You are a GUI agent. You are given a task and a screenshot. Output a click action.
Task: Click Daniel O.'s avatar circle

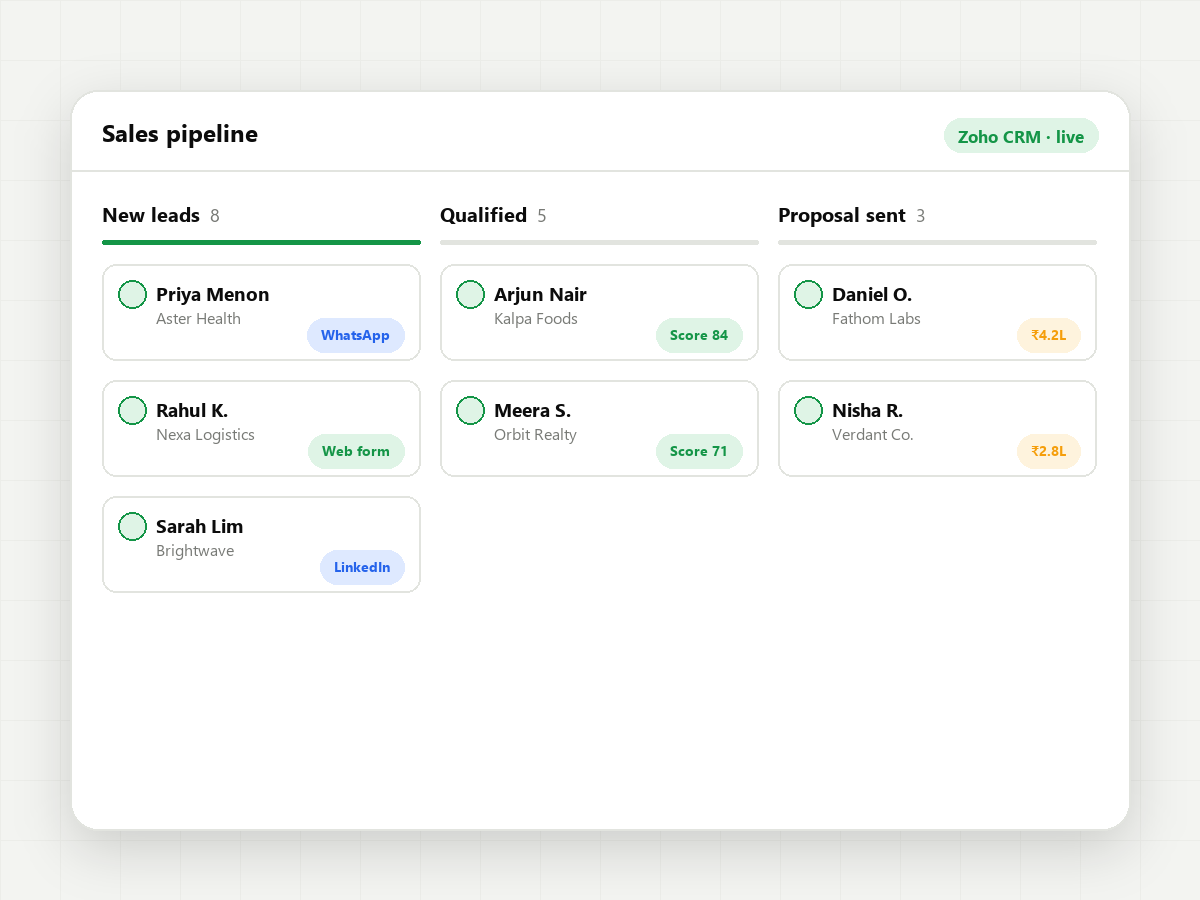pyautogui.click(x=808, y=295)
